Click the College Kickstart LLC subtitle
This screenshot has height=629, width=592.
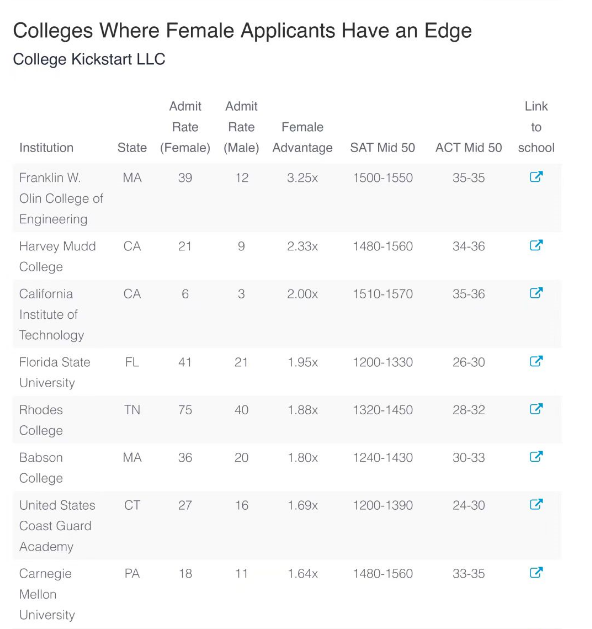coord(89,59)
